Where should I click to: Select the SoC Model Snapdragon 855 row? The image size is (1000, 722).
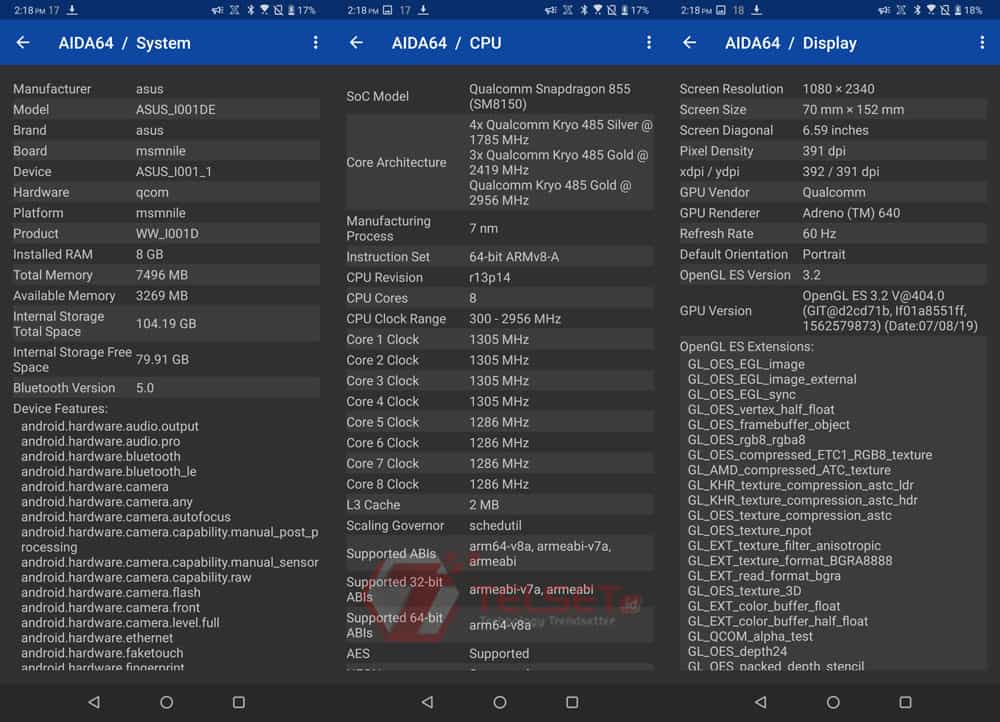click(x=499, y=96)
